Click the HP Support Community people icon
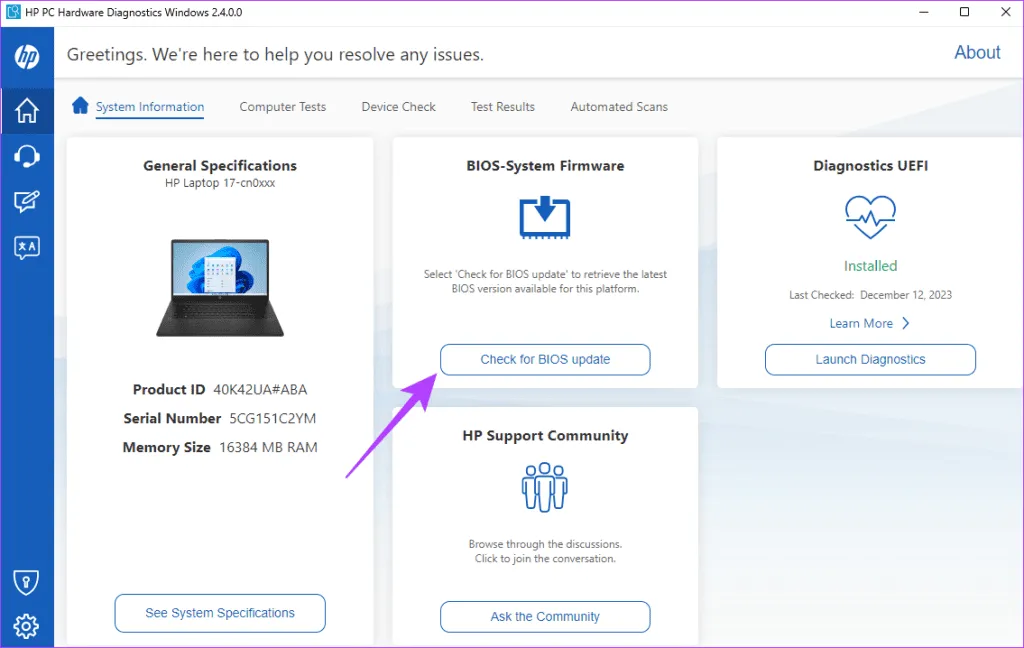This screenshot has height=648, width=1024. [x=545, y=487]
